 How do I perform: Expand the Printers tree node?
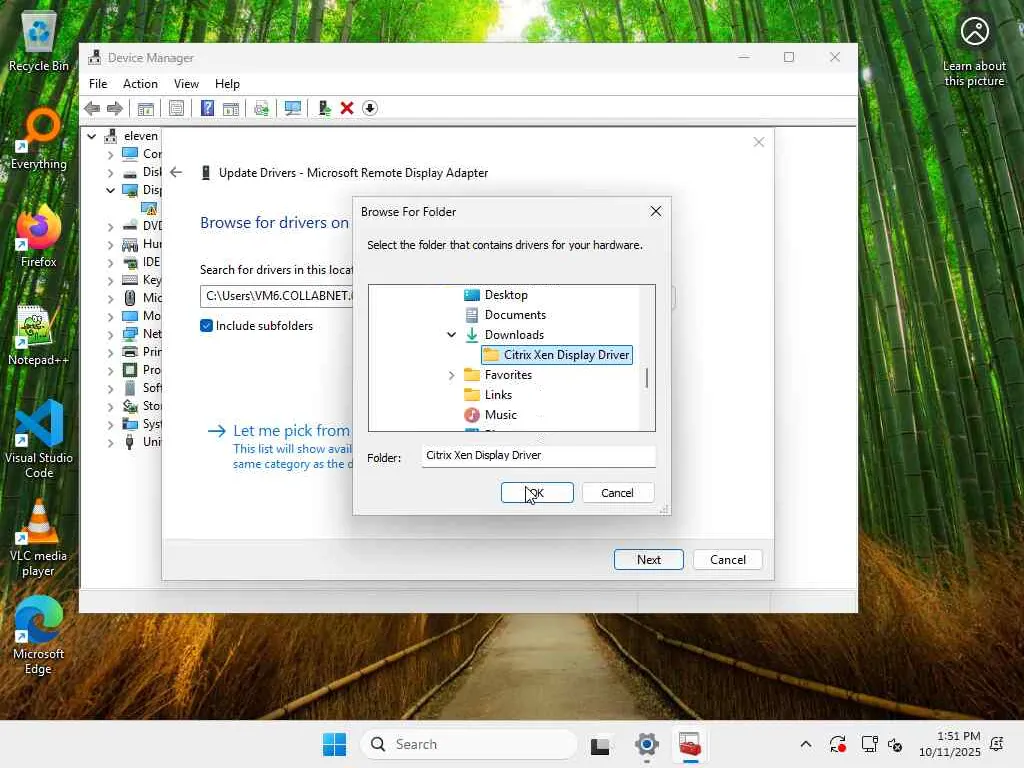pos(110,352)
